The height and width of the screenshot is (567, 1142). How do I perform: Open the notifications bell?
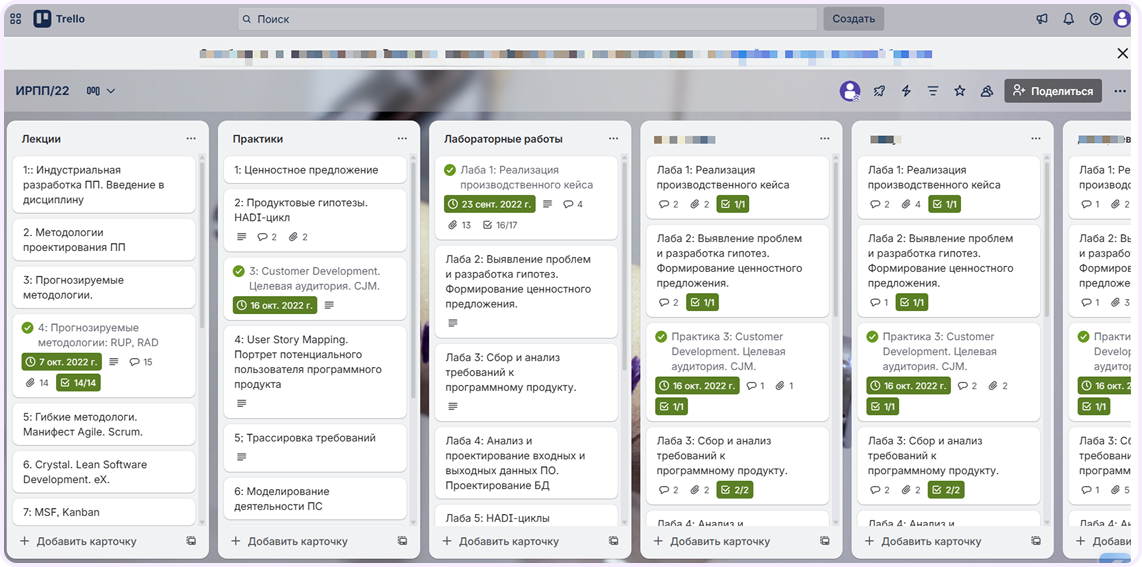[1068, 19]
